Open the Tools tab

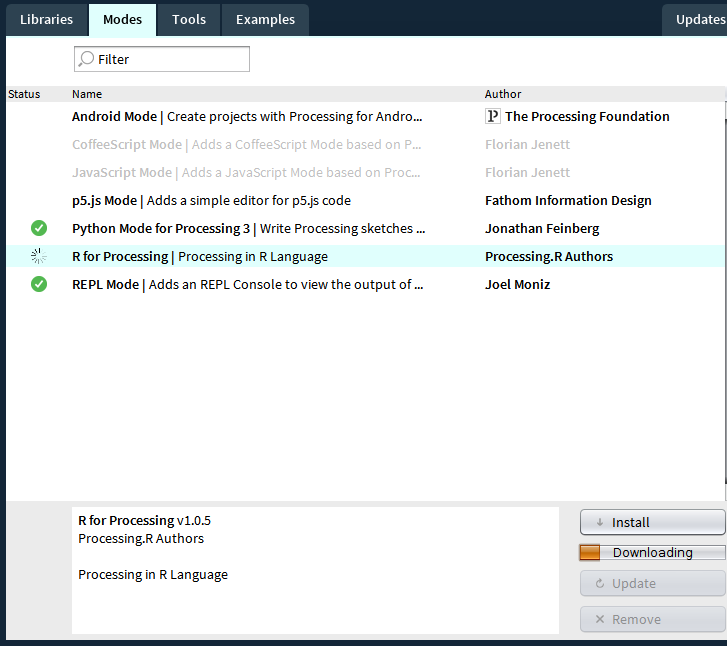point(189,19)
